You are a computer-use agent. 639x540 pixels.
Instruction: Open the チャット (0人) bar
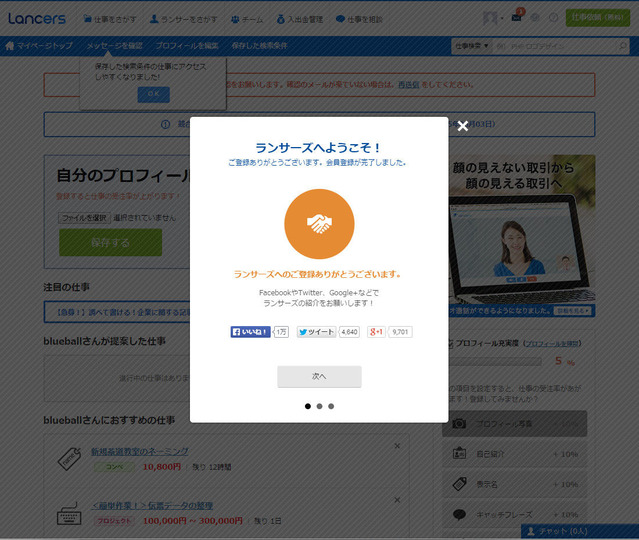pos(580,531)
